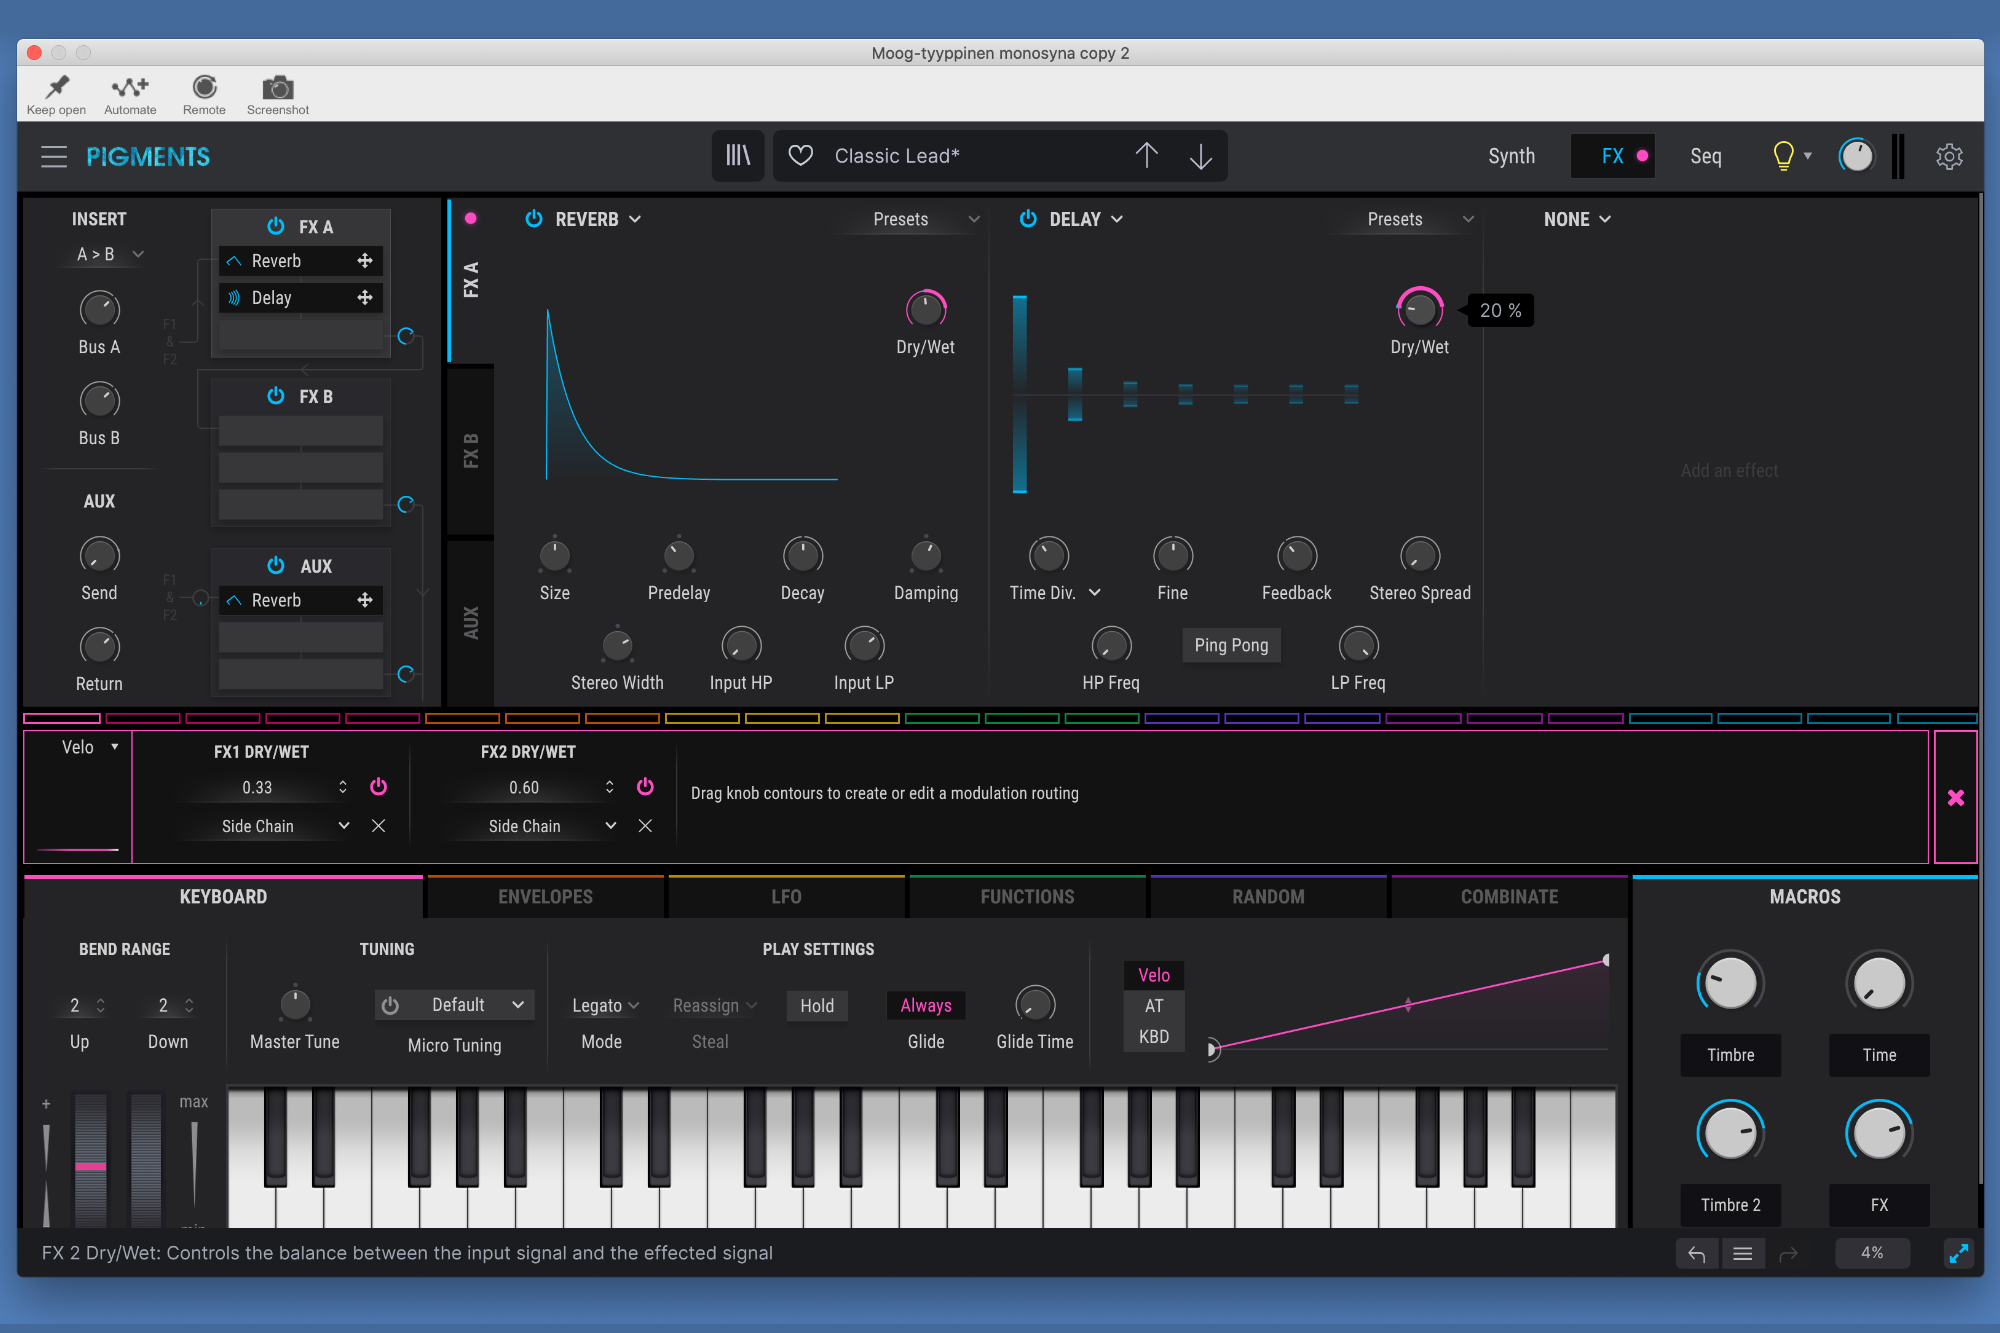Open the NONE effect slot dropdown
The width and height of the screenshot is (2000, 1333).
[x=1577, y=219]
